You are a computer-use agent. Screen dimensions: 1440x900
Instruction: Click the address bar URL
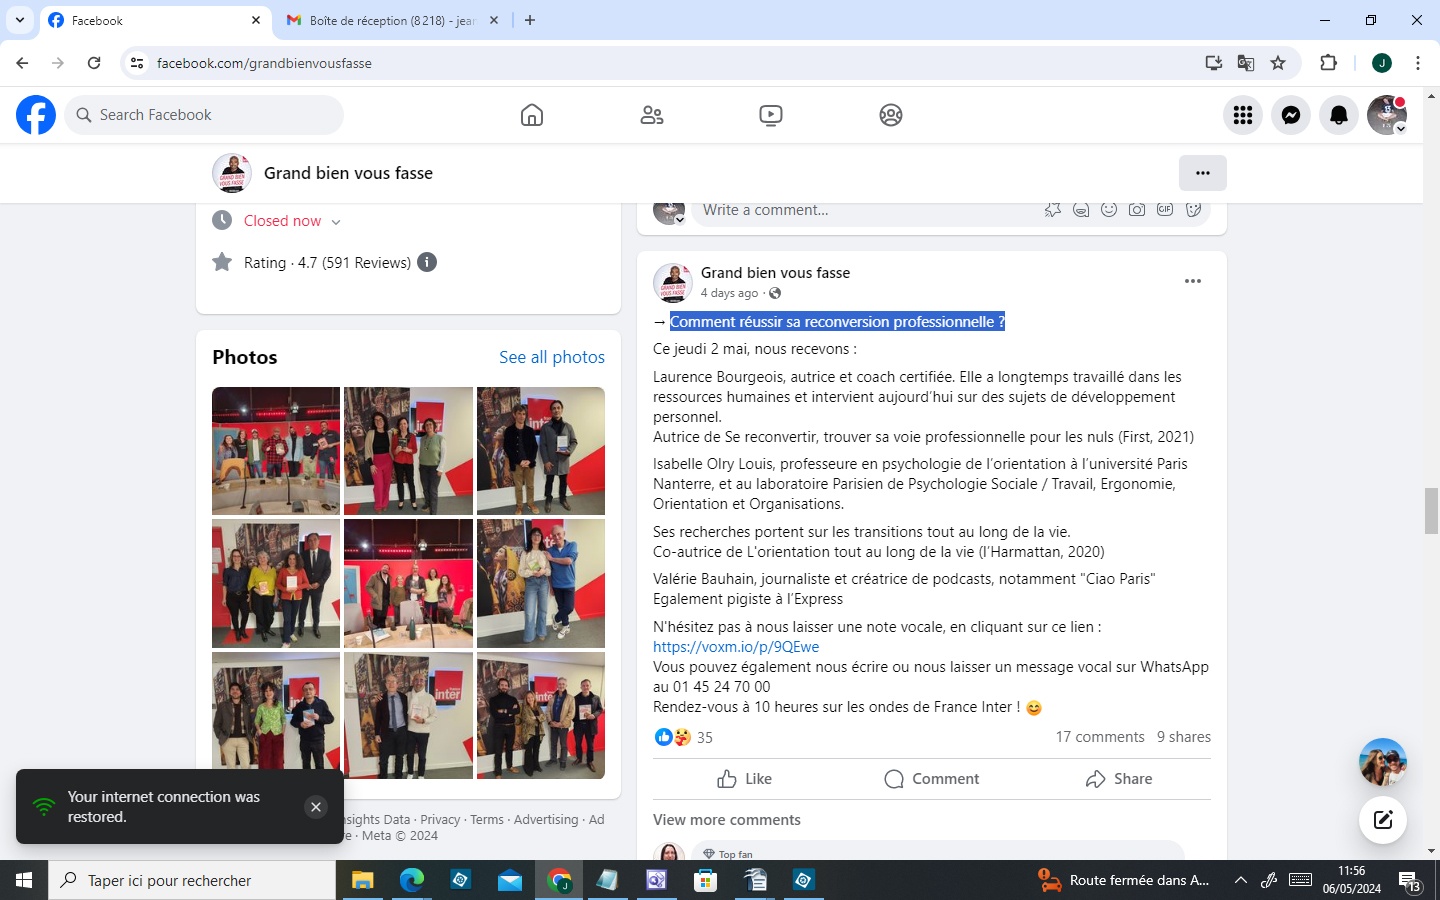coord(264,63)
